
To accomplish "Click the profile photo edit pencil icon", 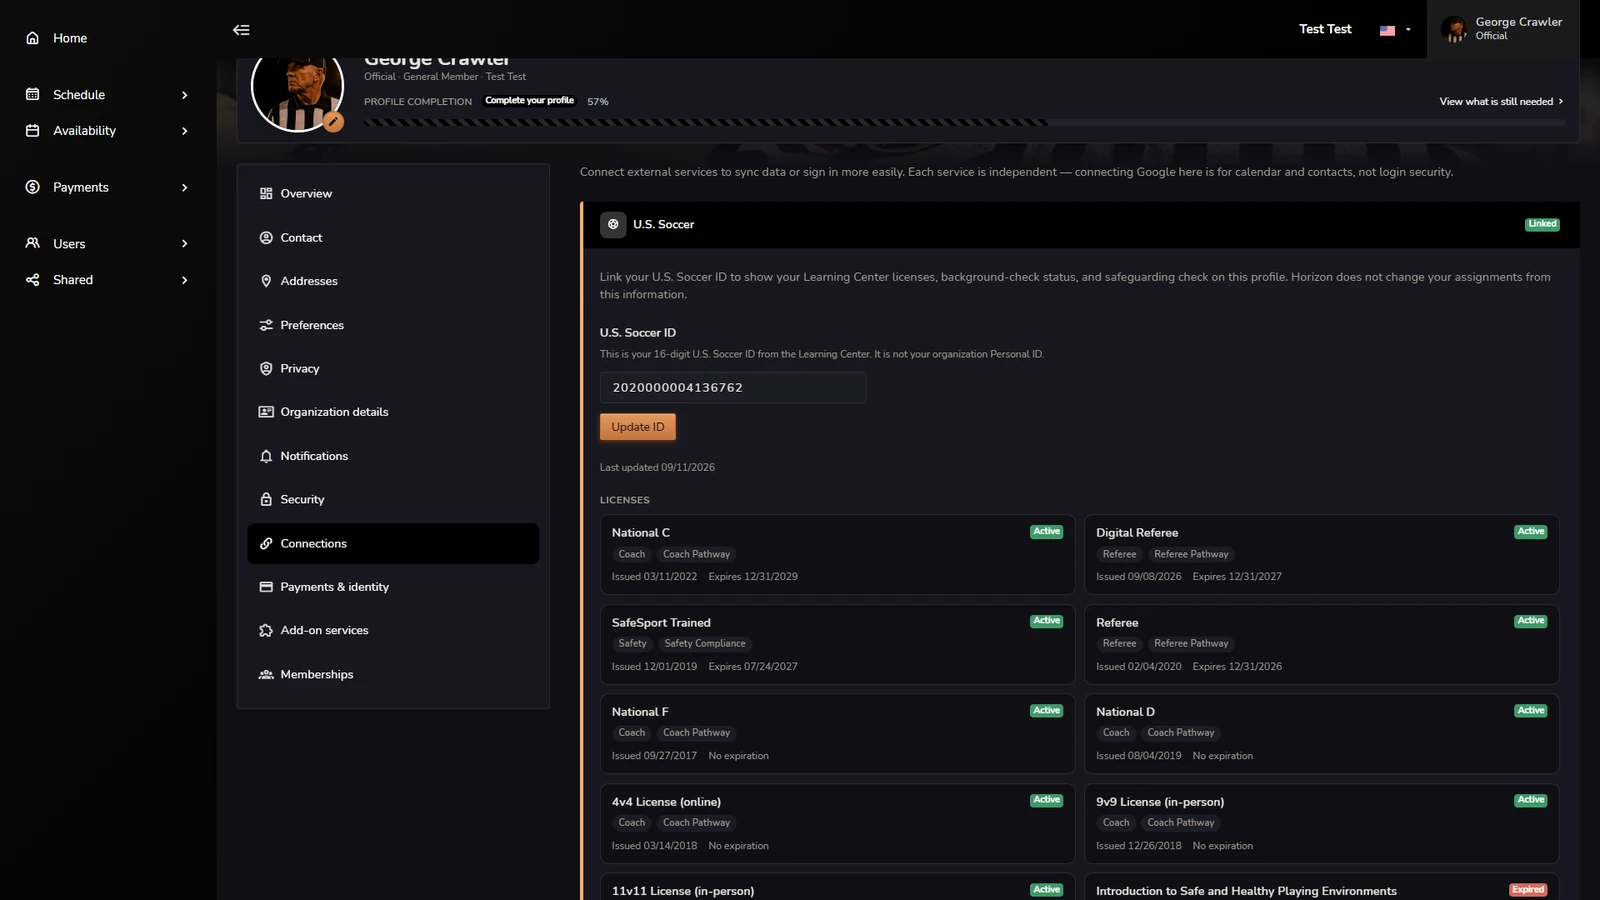I will coord(333,122).
